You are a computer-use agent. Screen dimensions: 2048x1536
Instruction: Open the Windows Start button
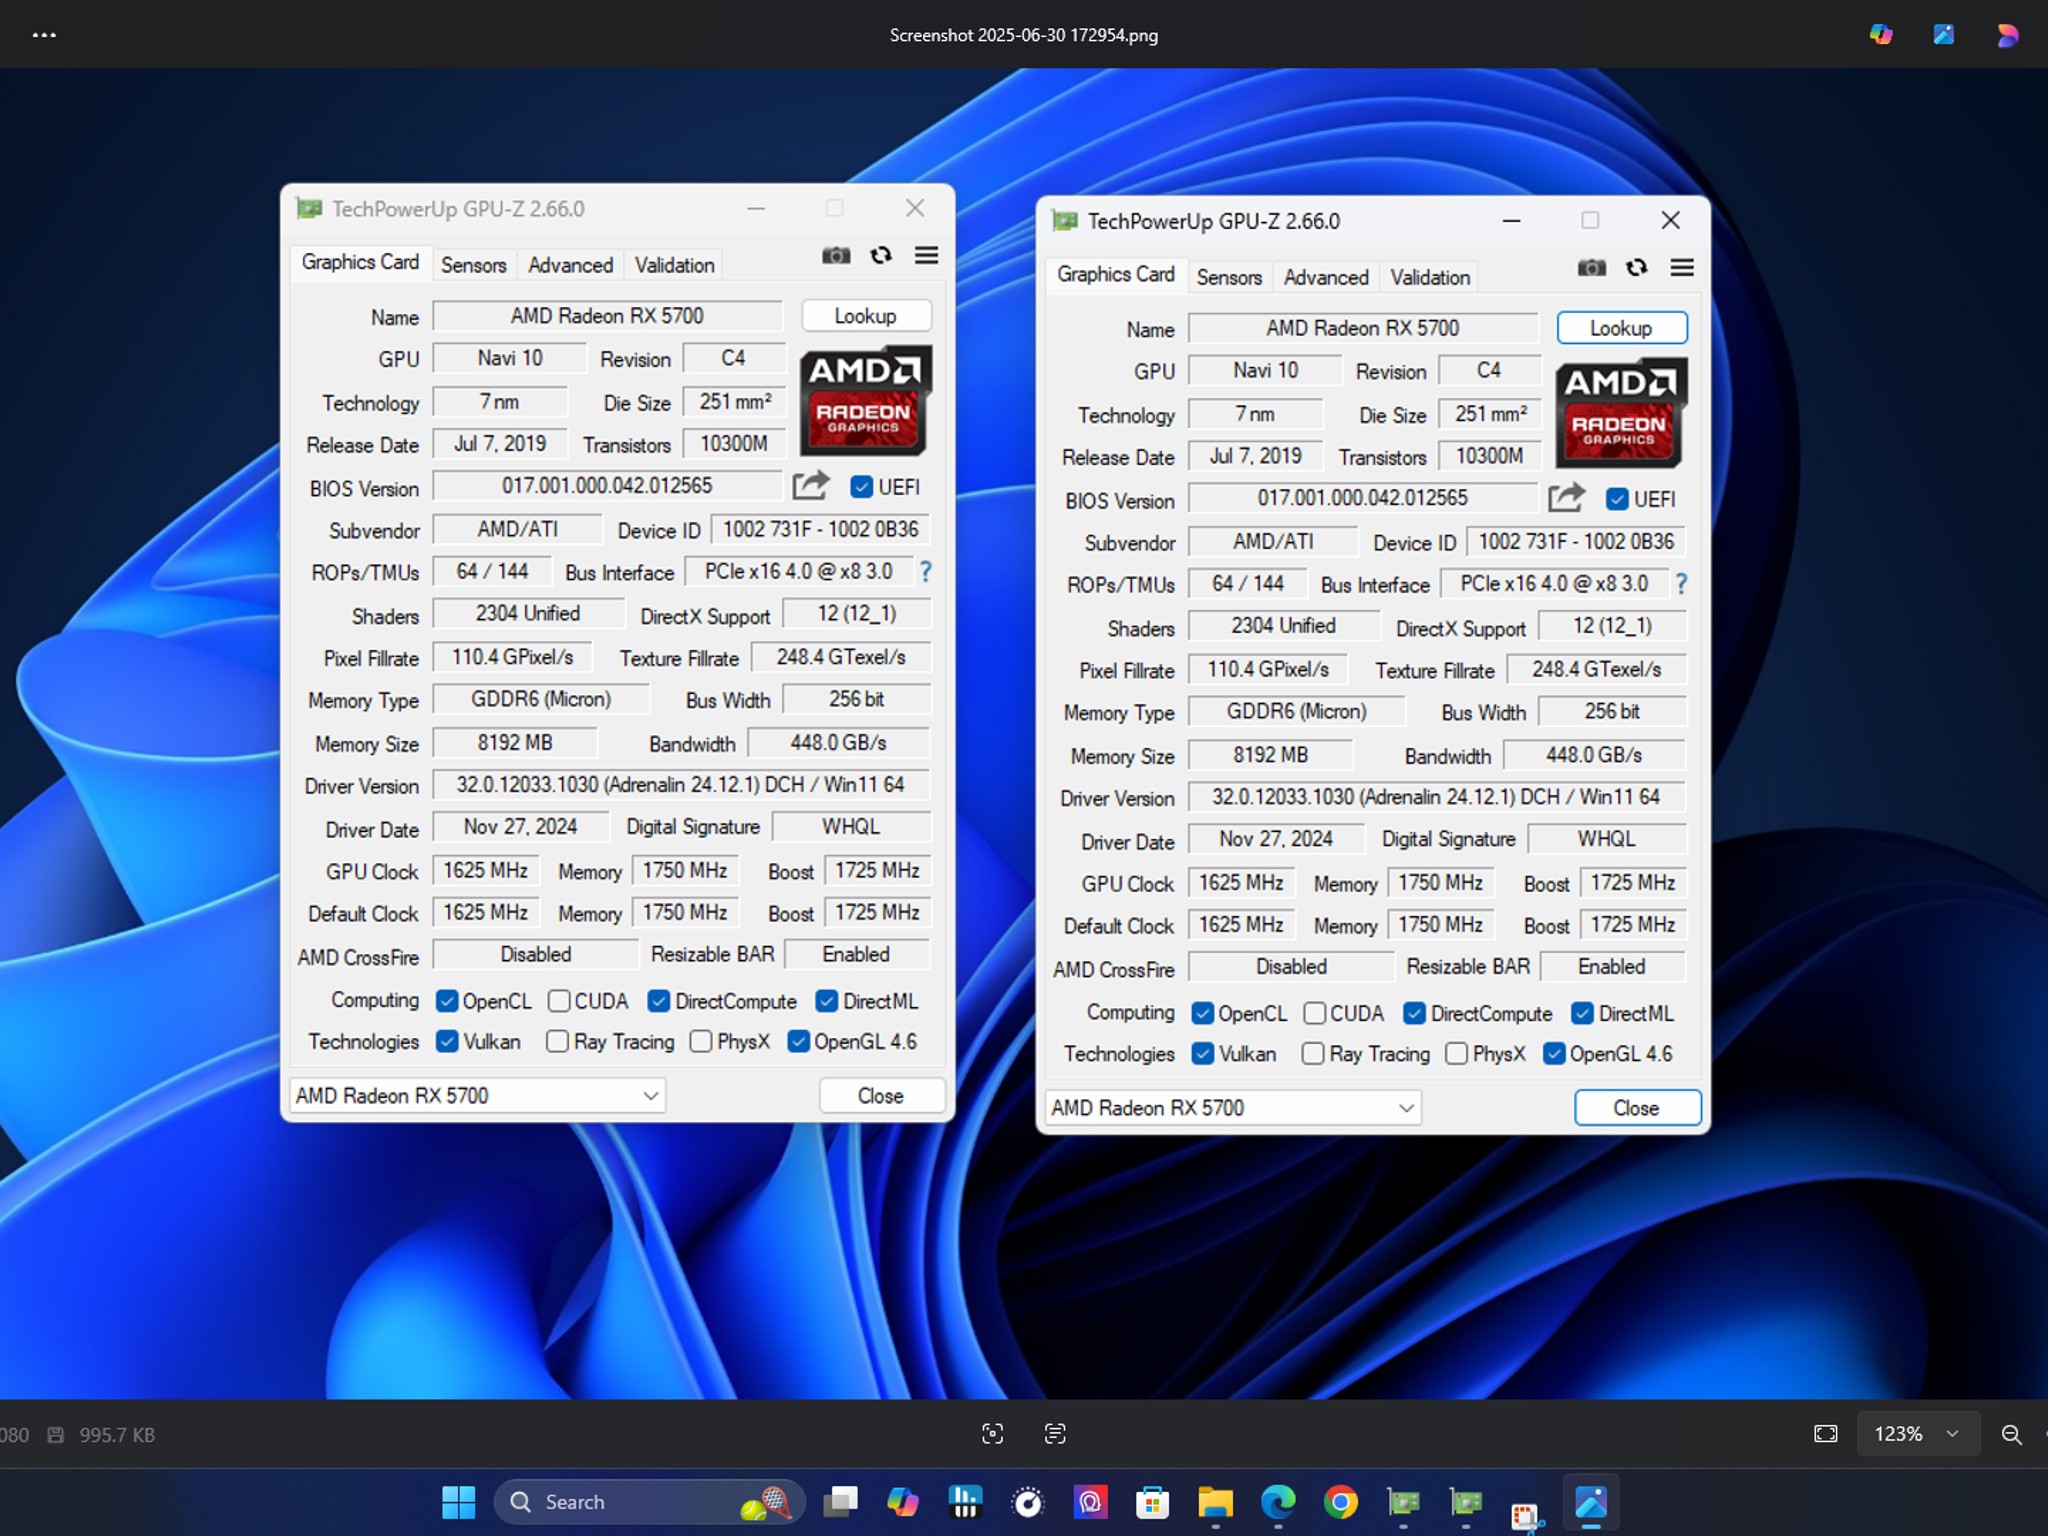pyautogui.click(x=459, y=1502)
